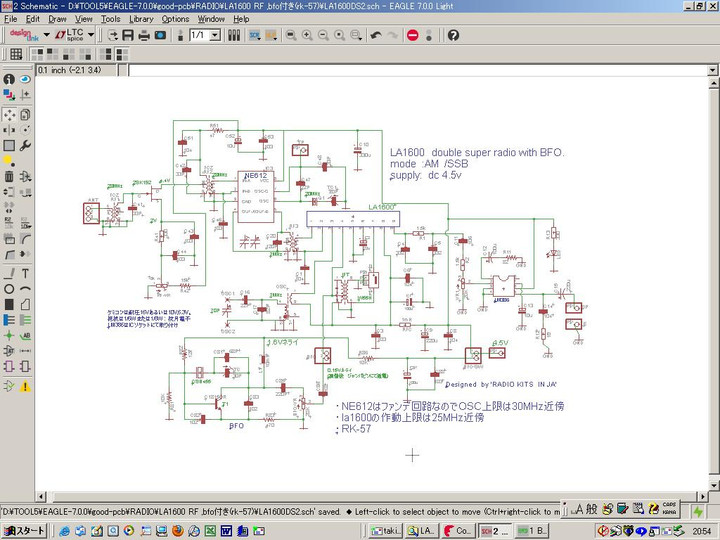Open the Options menu

[x=175, y=19]
